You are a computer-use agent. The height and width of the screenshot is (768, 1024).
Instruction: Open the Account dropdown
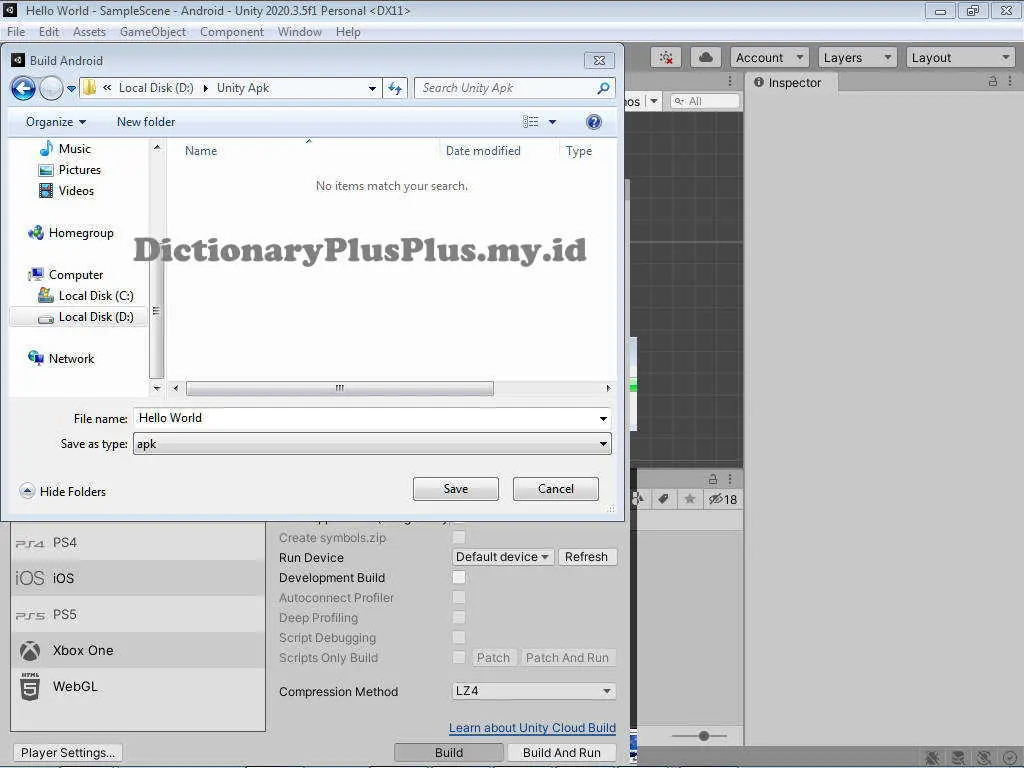point(770,57)
